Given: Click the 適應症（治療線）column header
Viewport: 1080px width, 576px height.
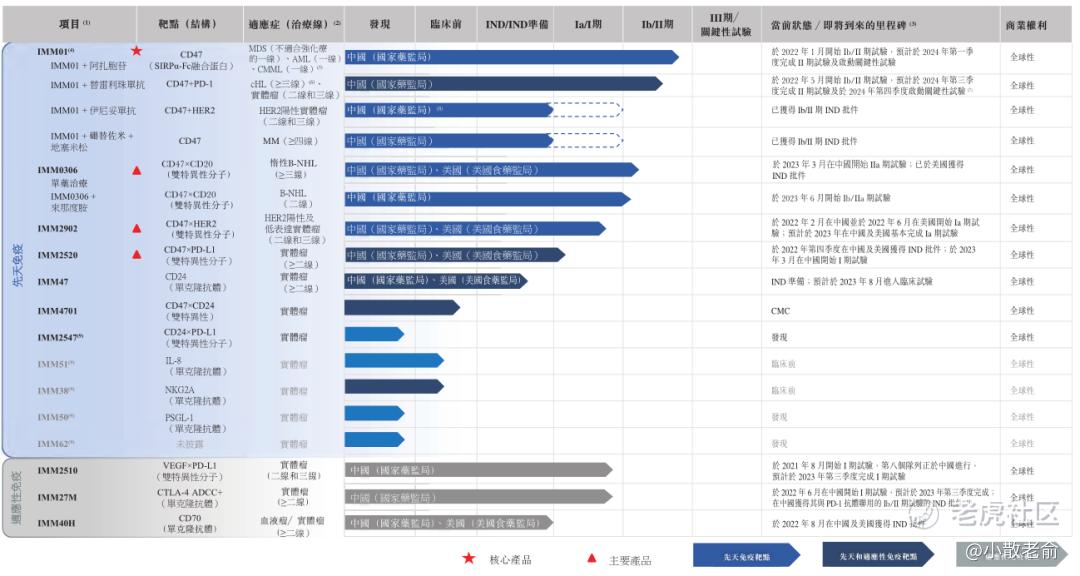Looking at the screenshot, I should (294, 24).
